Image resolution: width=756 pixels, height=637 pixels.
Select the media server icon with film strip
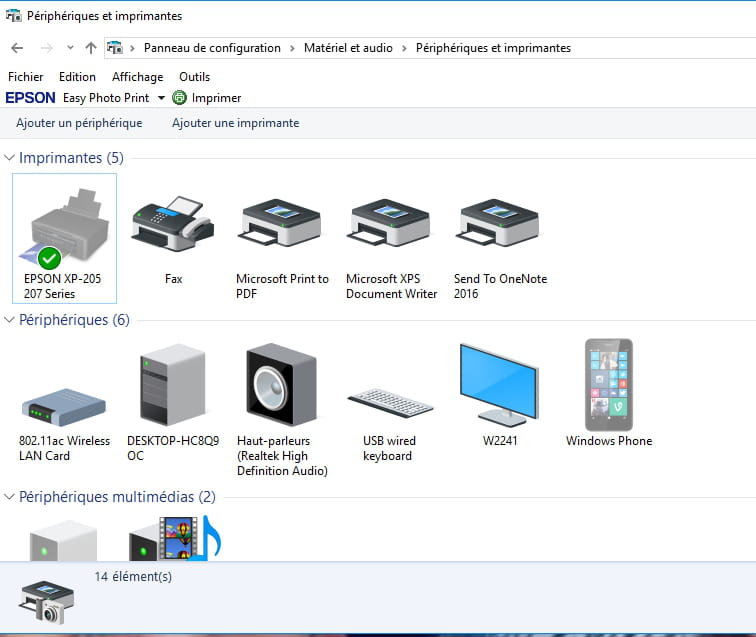click(x=175, y=538)
